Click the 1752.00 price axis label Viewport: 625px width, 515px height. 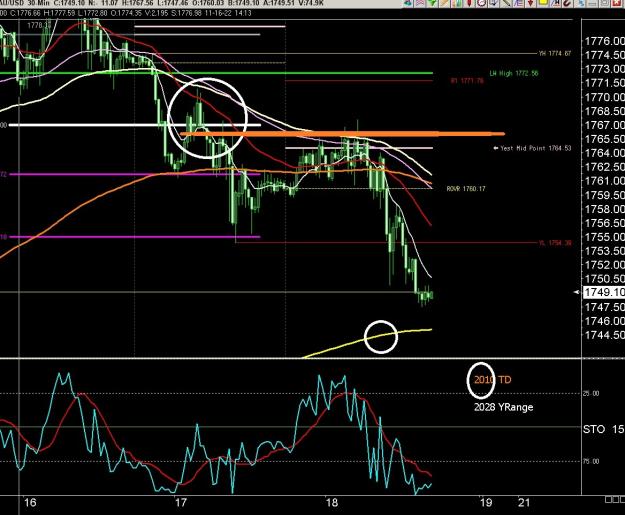604,265
